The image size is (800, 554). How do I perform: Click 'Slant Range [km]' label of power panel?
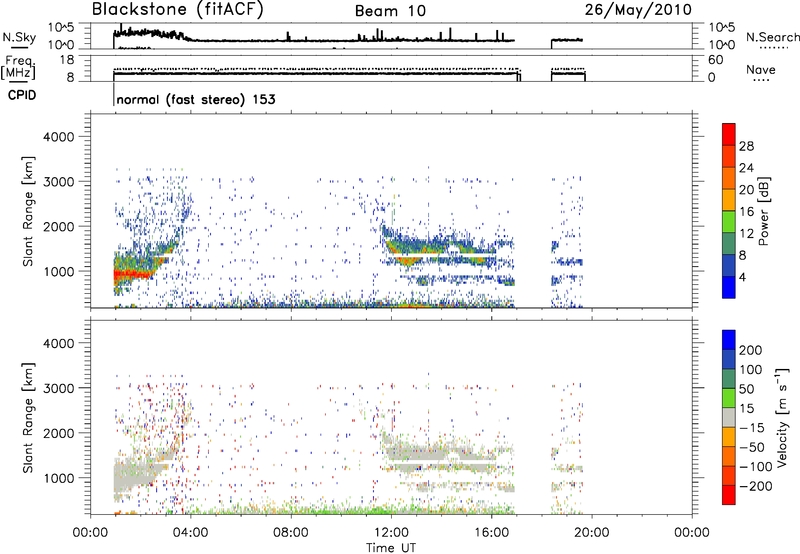pos(28,211)
